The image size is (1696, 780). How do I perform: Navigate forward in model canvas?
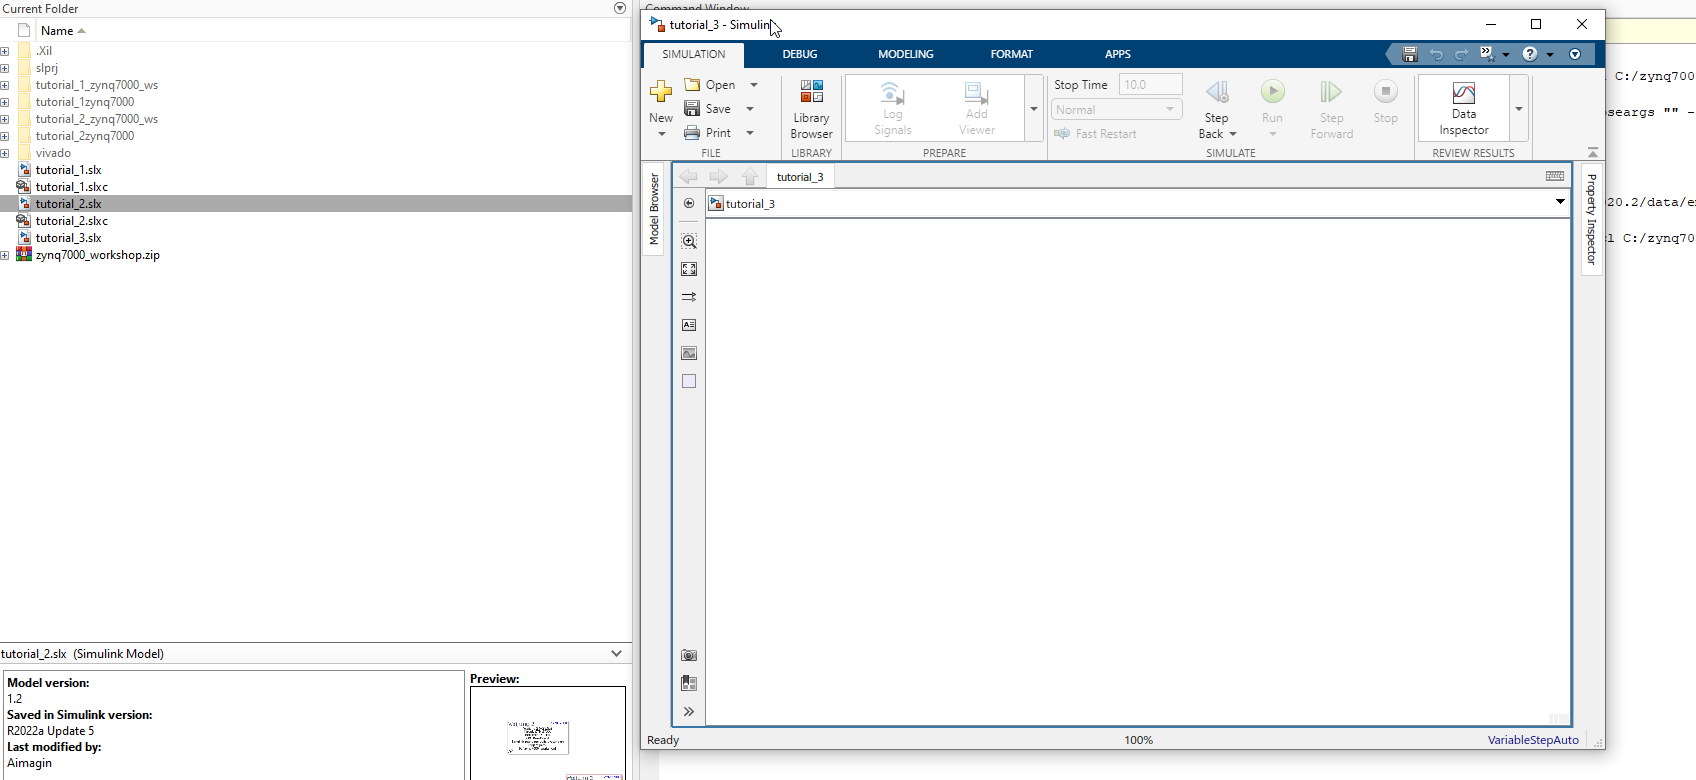tap(718, 177)
